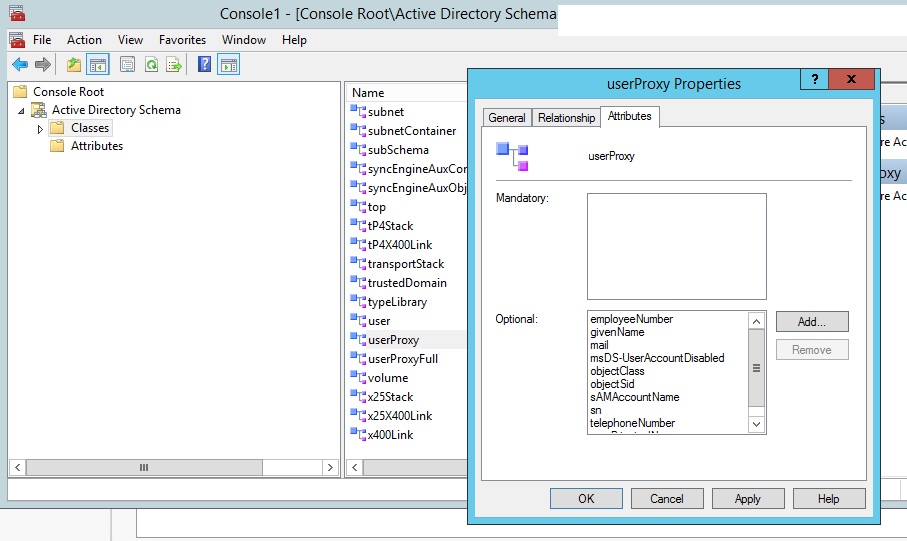Screen dimensions: 907x541
Task: Select the transportStack class icon
Action: click(358, 262)
